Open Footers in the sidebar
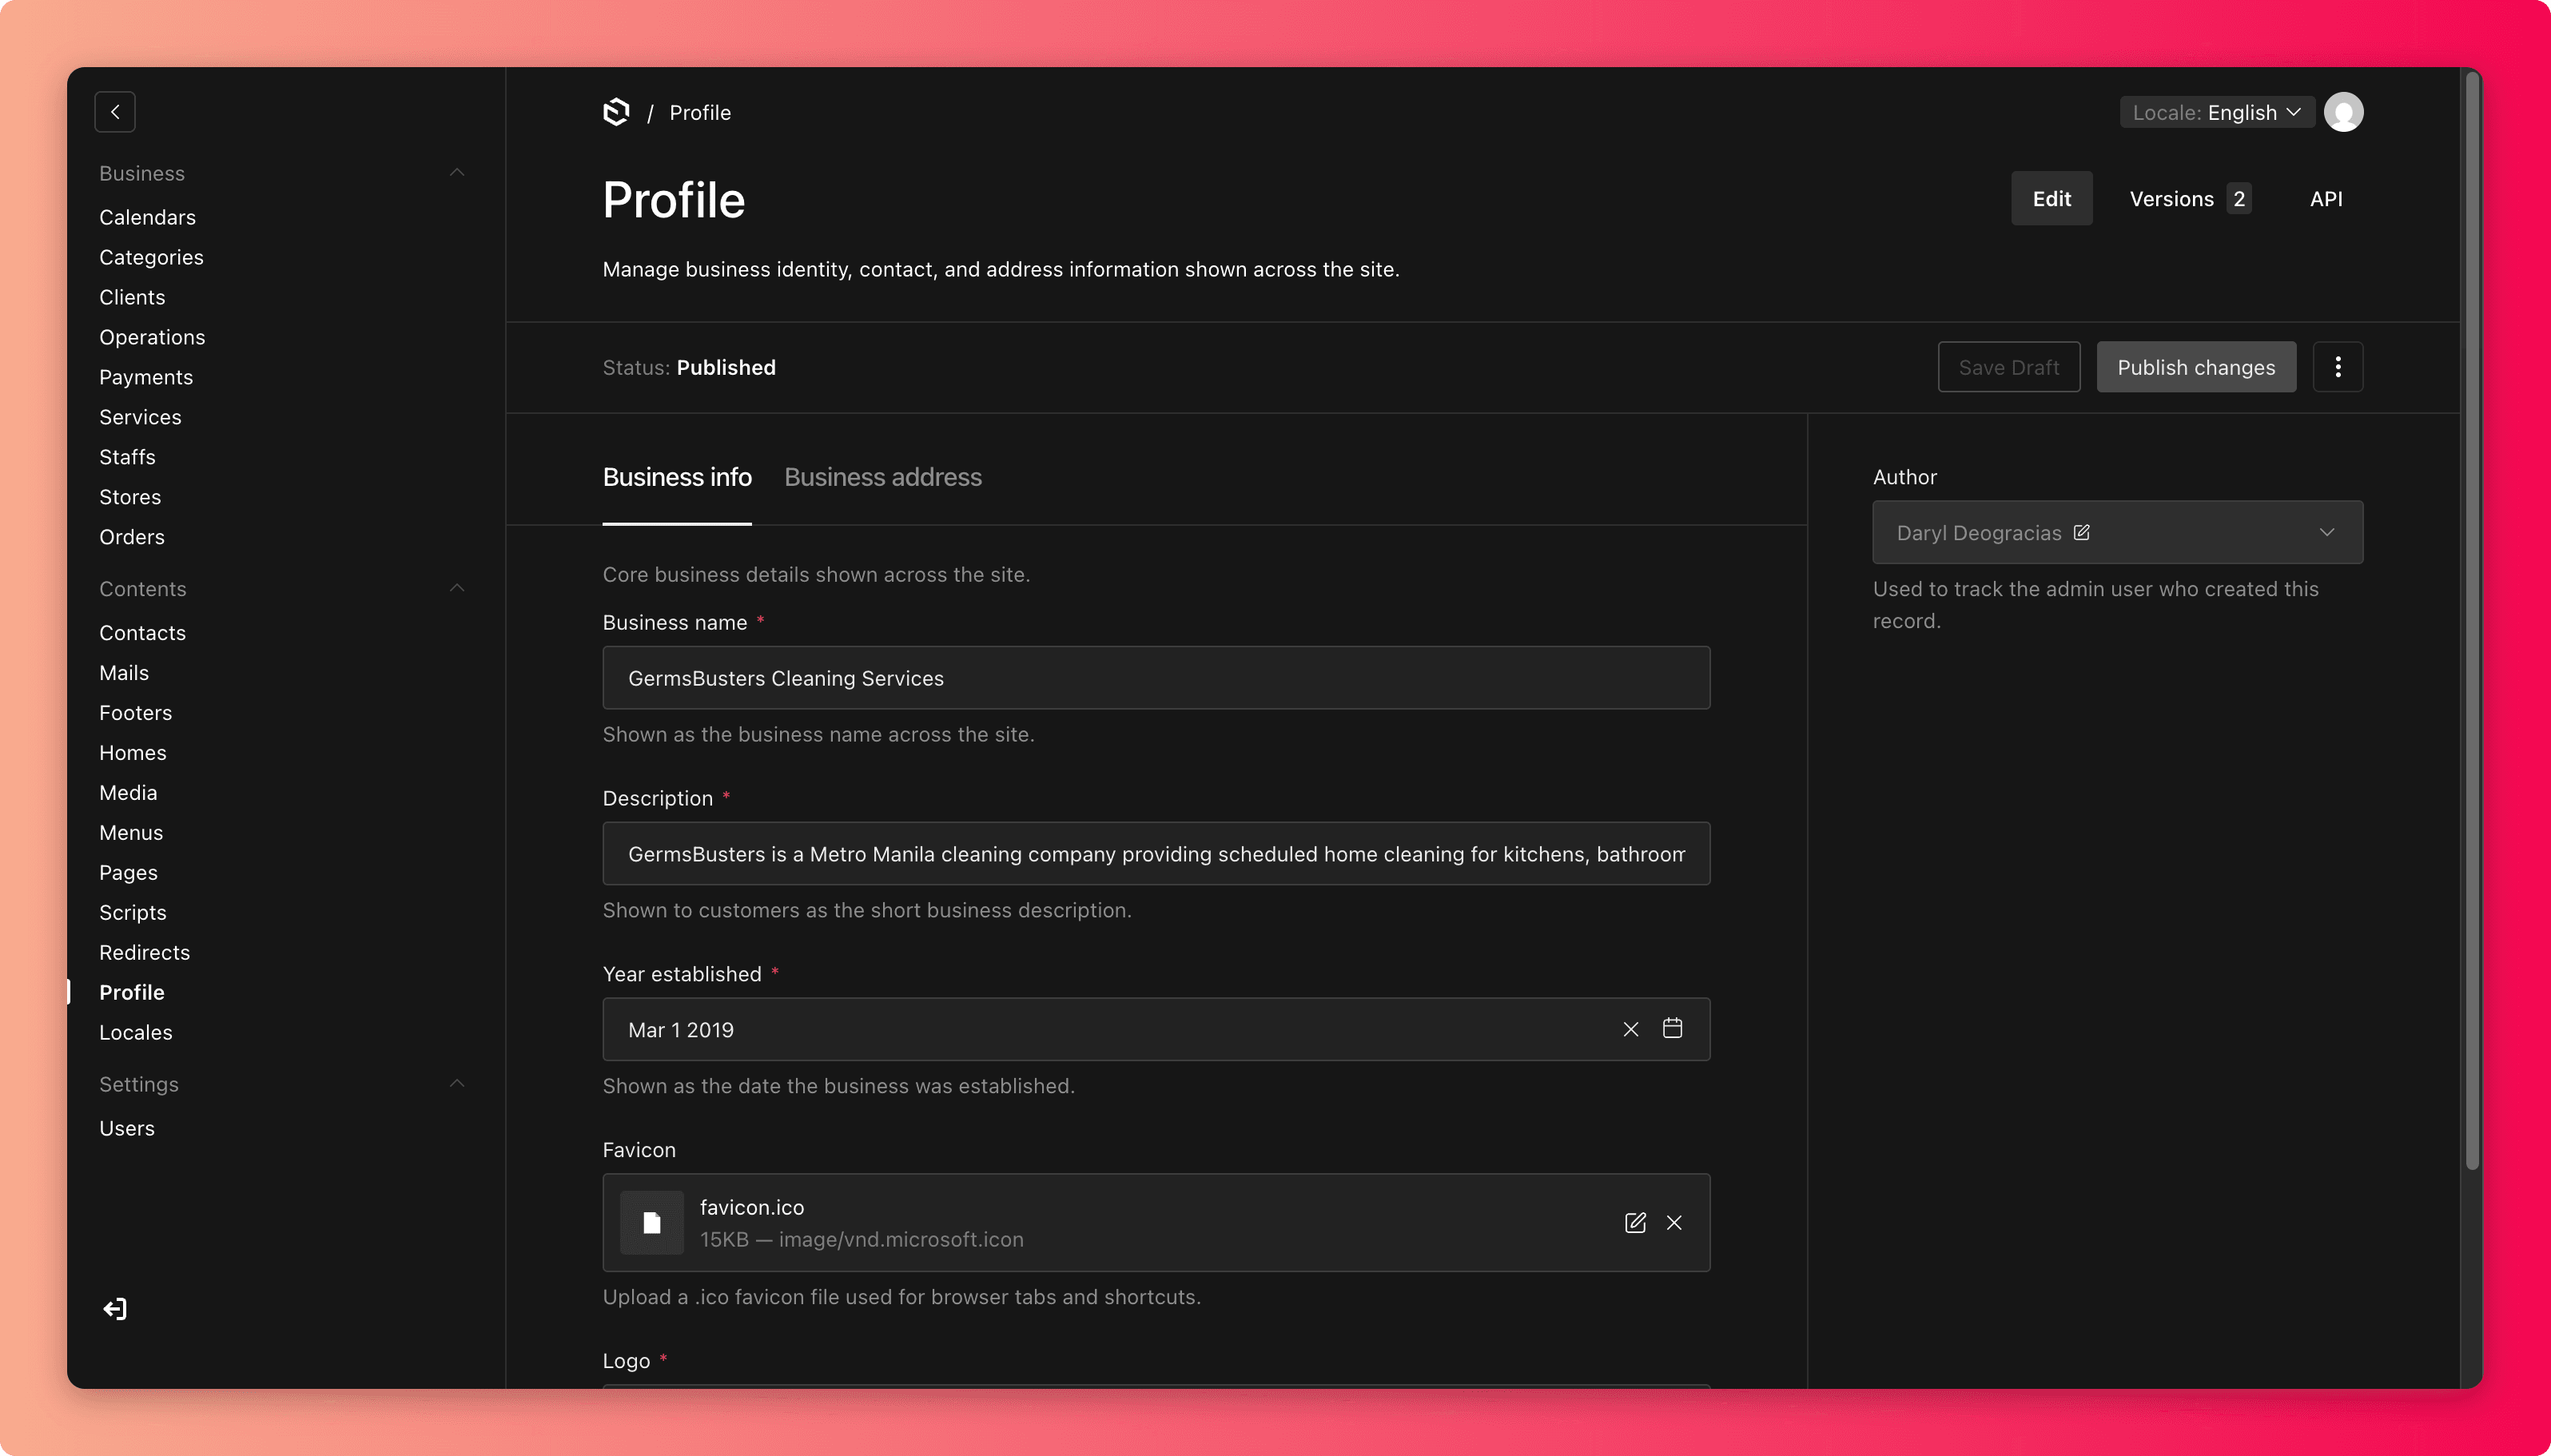 click(135, 713)
